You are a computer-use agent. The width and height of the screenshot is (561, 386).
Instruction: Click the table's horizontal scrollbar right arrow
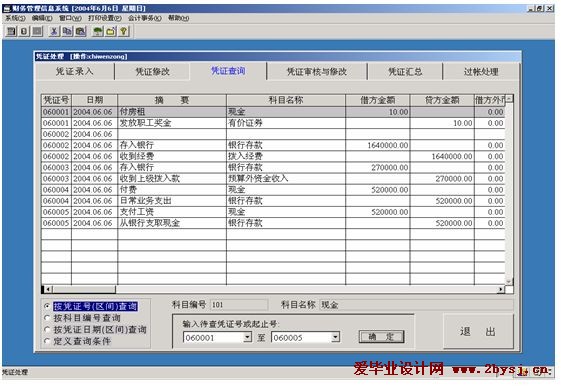click(501, 289)
